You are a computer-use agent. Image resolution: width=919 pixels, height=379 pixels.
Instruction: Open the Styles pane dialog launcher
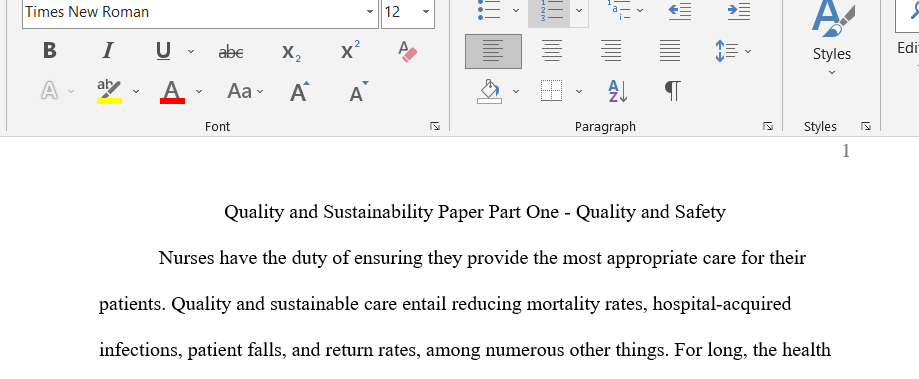(x=866, y=126)
